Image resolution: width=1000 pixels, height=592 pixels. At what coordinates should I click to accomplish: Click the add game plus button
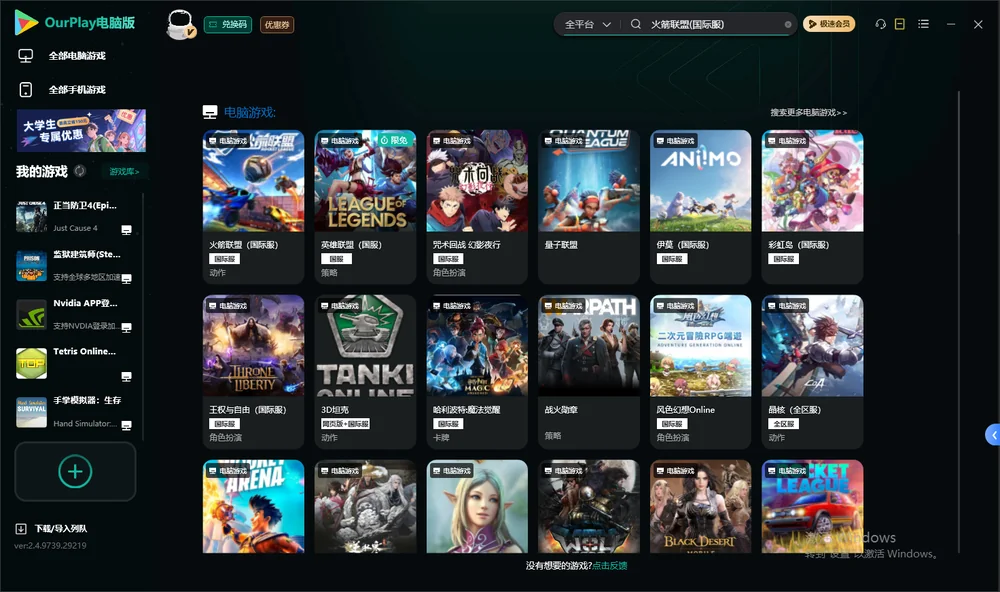pyautogui.click(x=75, y=472)
